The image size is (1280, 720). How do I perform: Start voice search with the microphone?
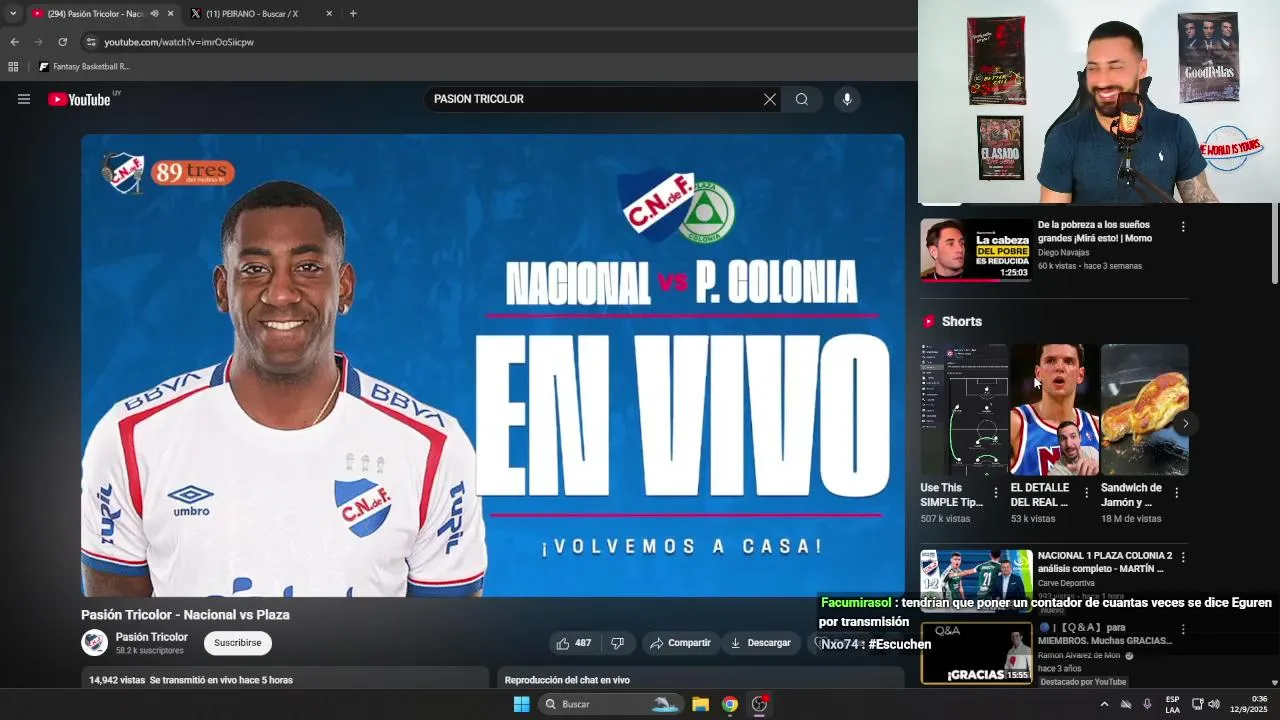point(847,99)
